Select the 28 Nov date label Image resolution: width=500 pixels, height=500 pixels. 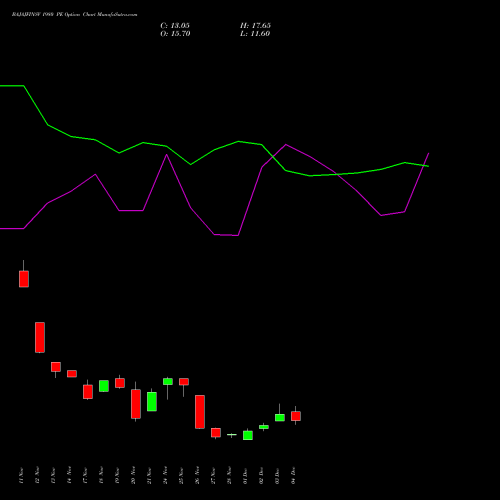(x=229, y=476)
